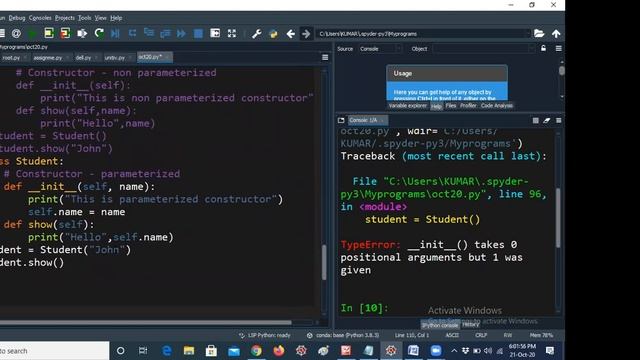
Task: Switch to the IPython console tab
Action: 440,325
